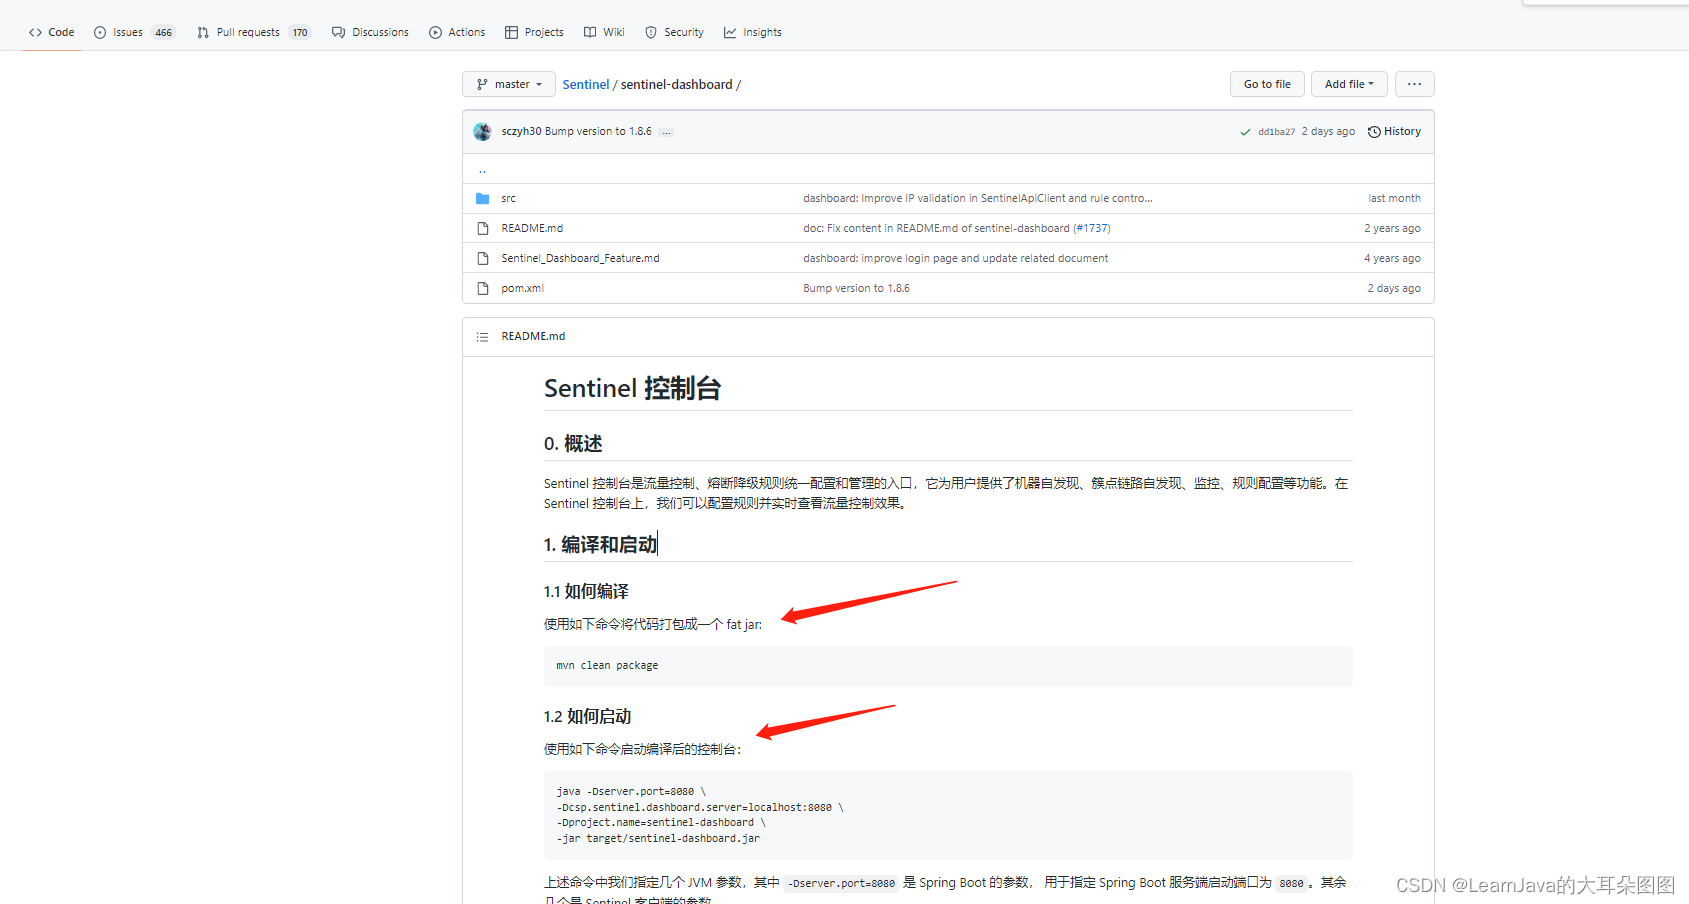
Task: Click '1.1 如何编译' heading
Action: [x=586, y=591]
